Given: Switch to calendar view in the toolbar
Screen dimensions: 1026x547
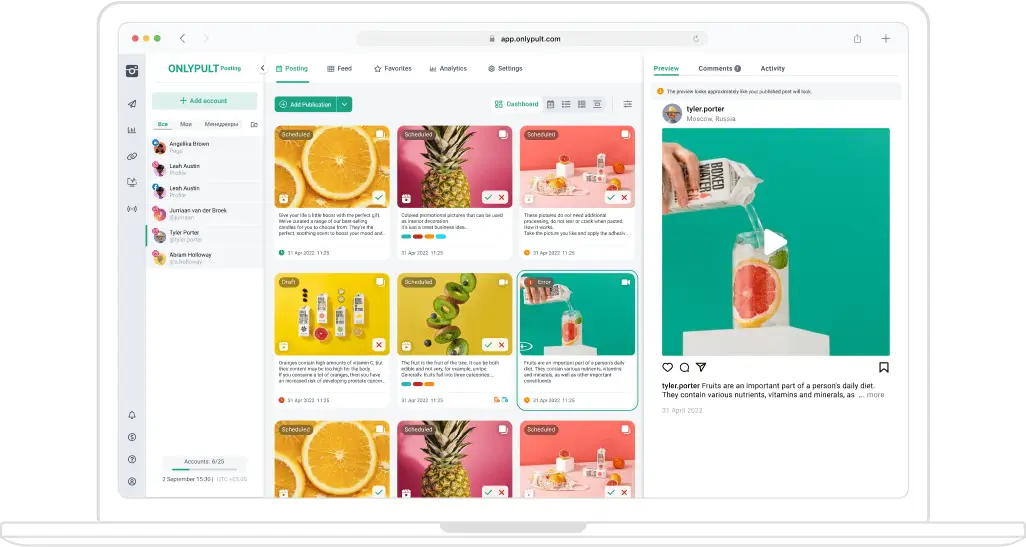Looking at the screenshot, I should click(x=550, y=104).
